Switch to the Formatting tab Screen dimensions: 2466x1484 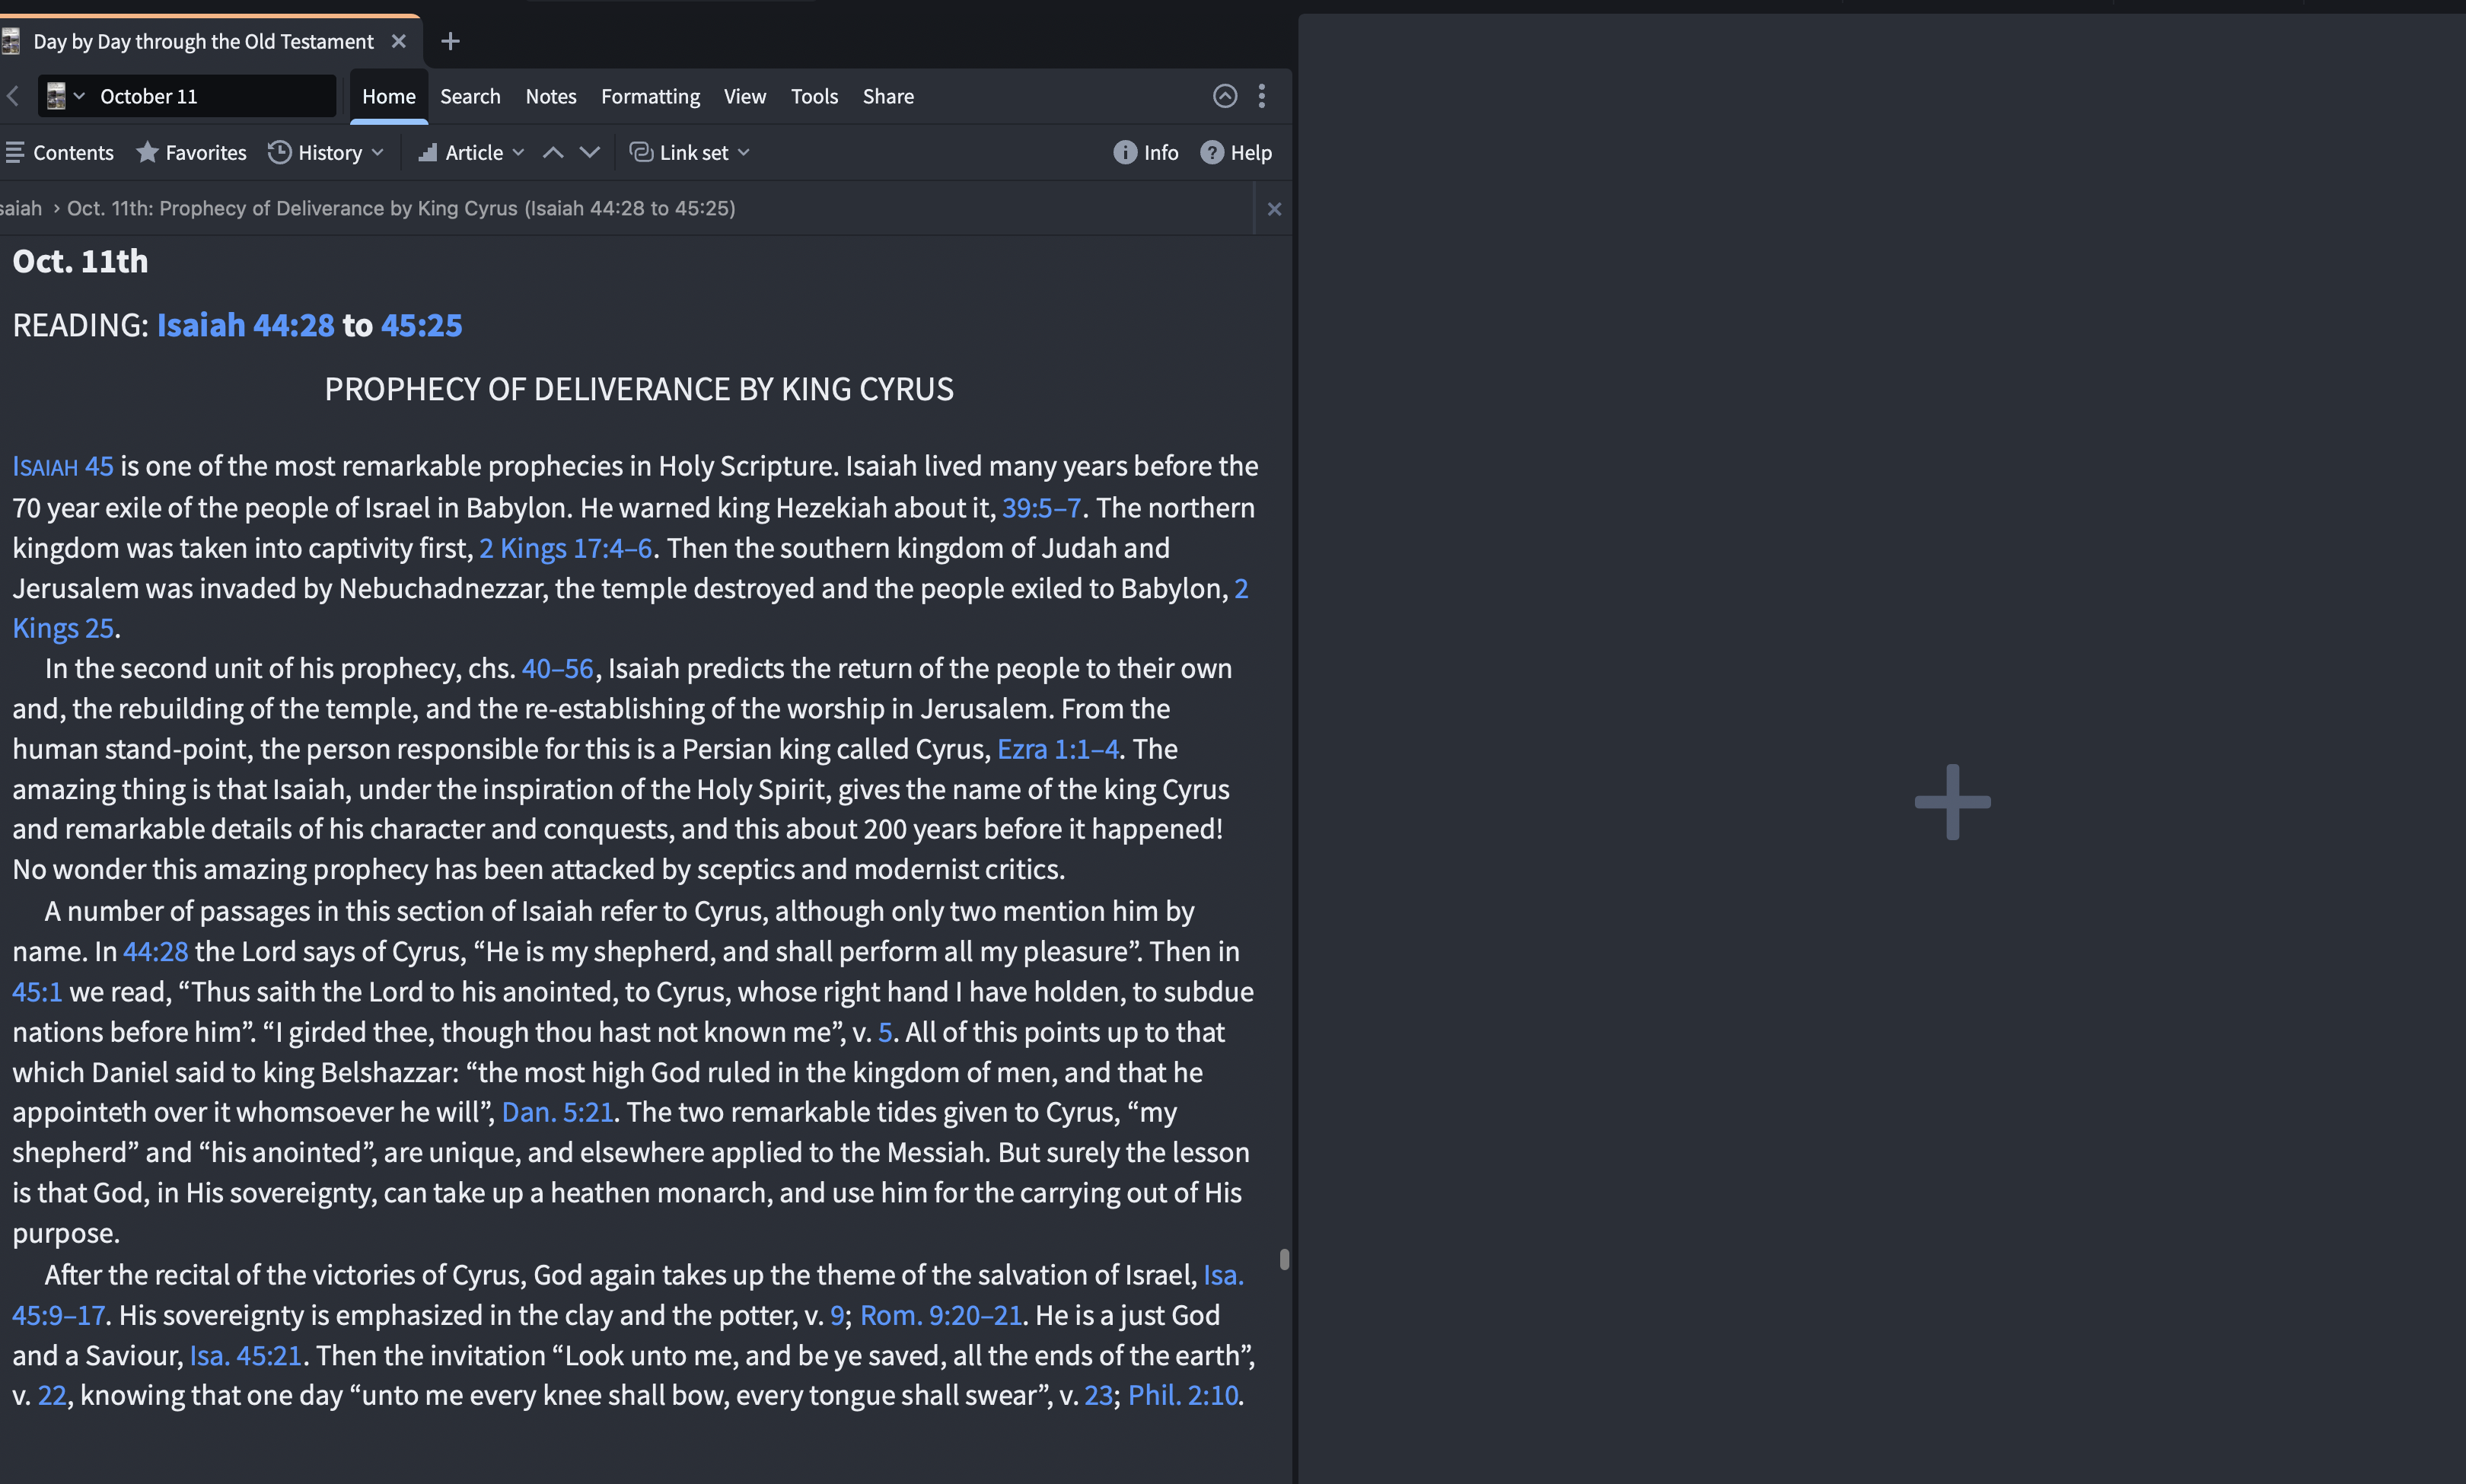650,96
